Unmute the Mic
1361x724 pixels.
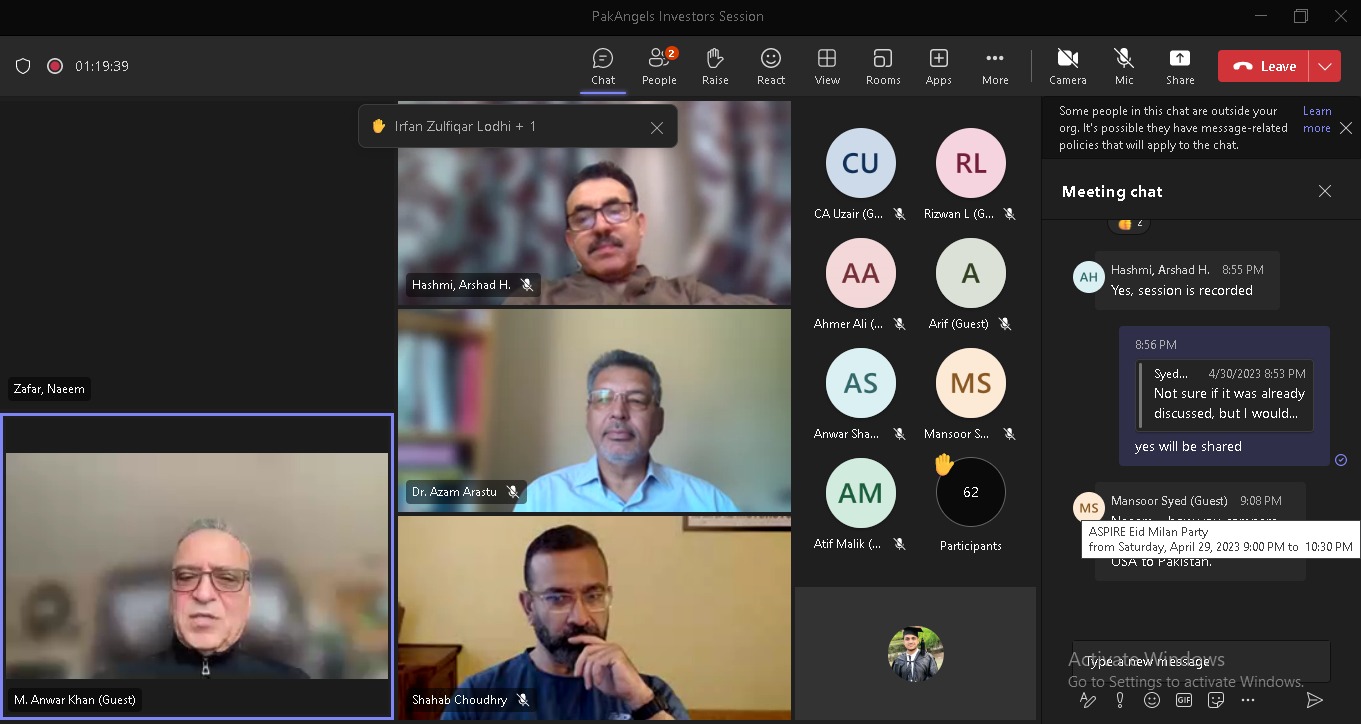coord(1123,66)
